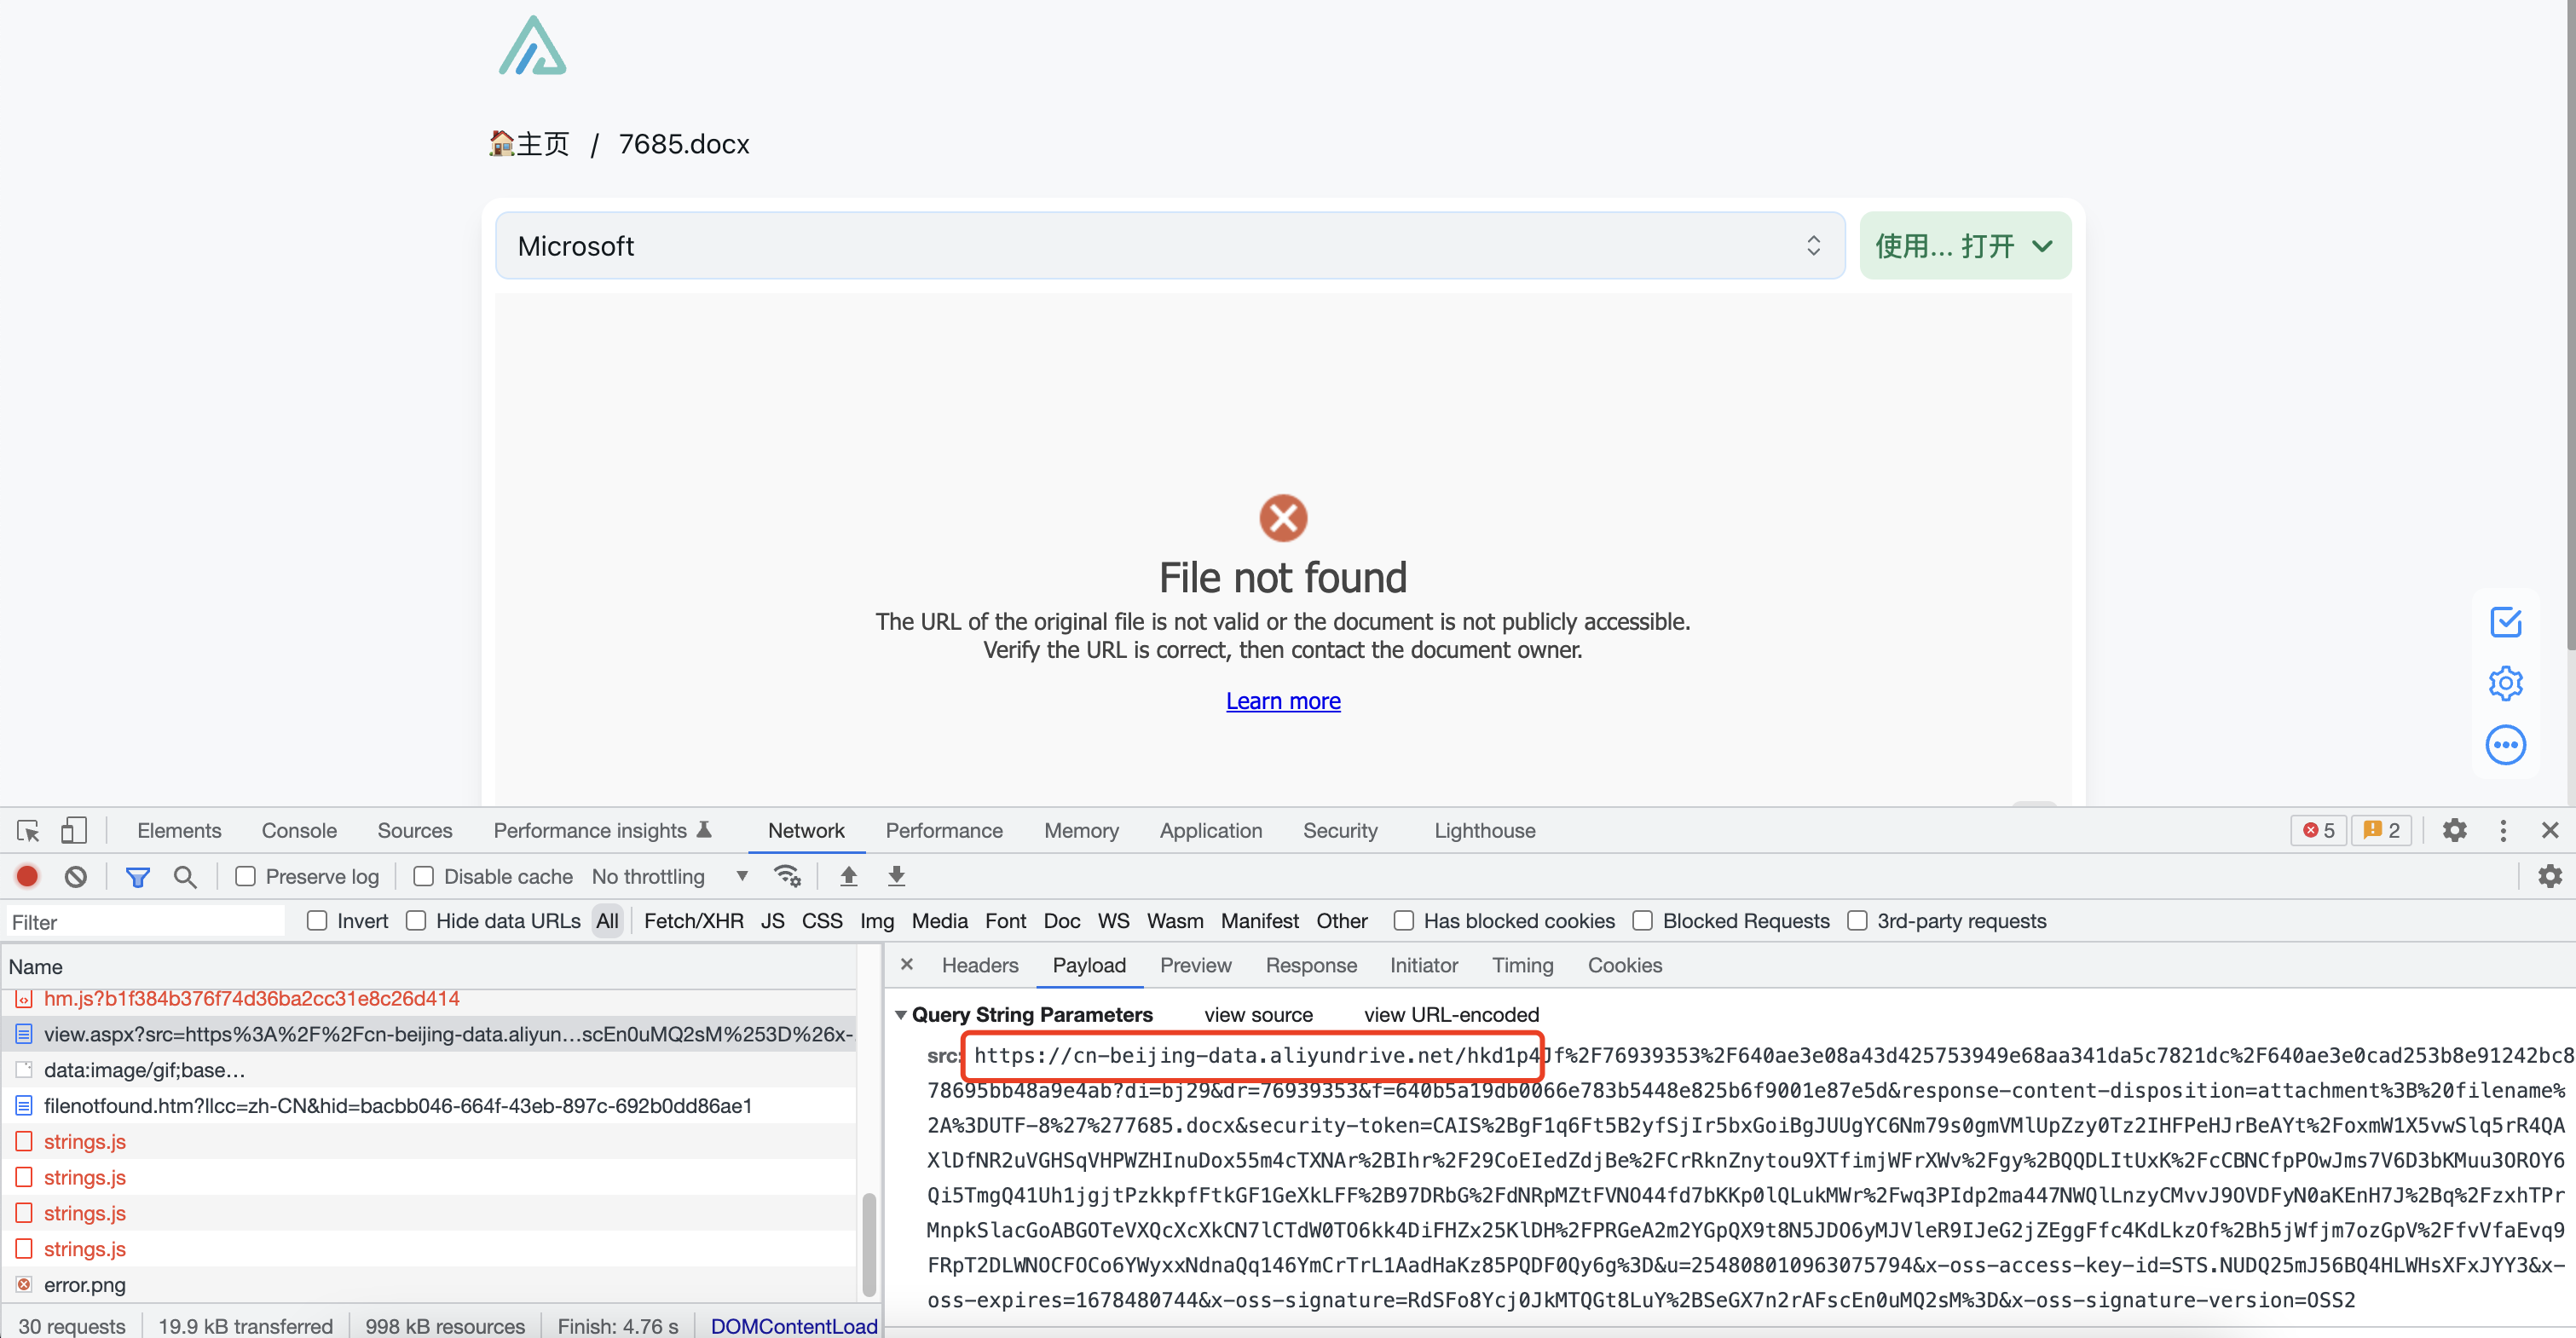
Task: Open the checkbox toggle tool icon
Action: point(2505,622)
